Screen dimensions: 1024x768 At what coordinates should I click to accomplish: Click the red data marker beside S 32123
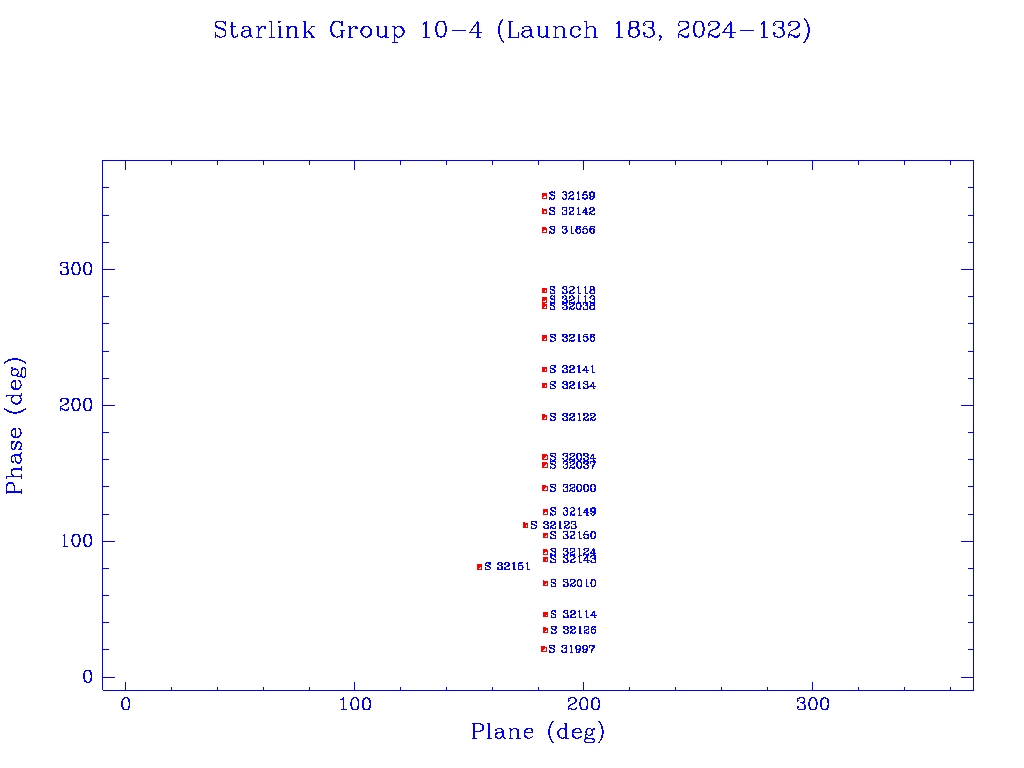point(525,525)
